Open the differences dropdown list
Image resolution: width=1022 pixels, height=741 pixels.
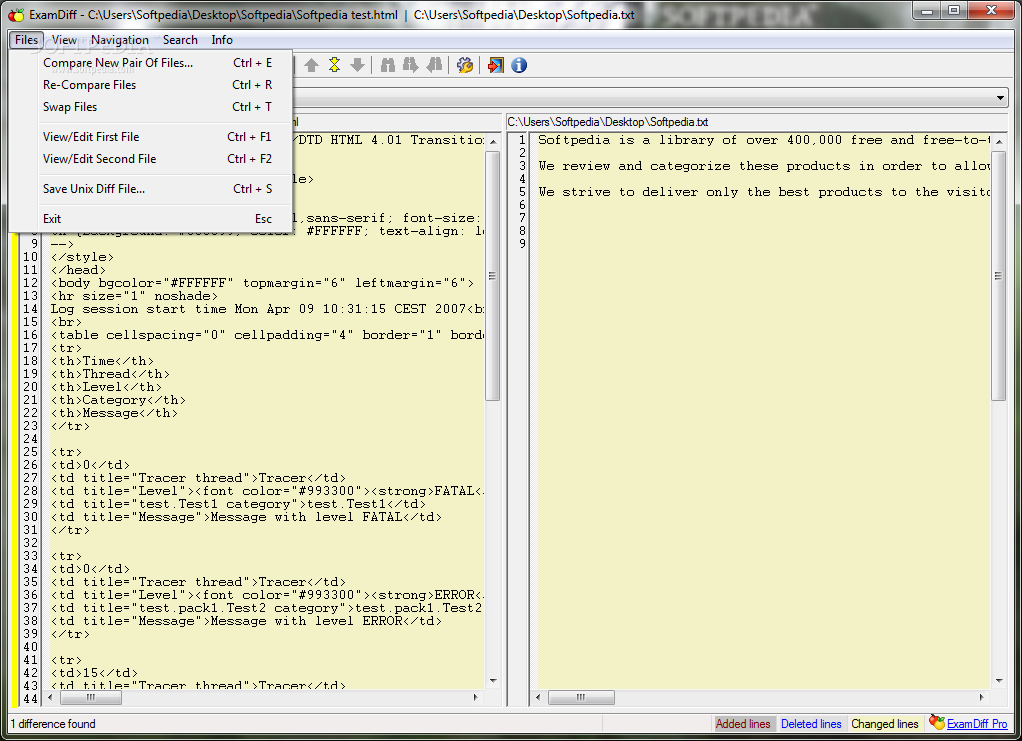pyautogui.click(x=1000, y=98)
